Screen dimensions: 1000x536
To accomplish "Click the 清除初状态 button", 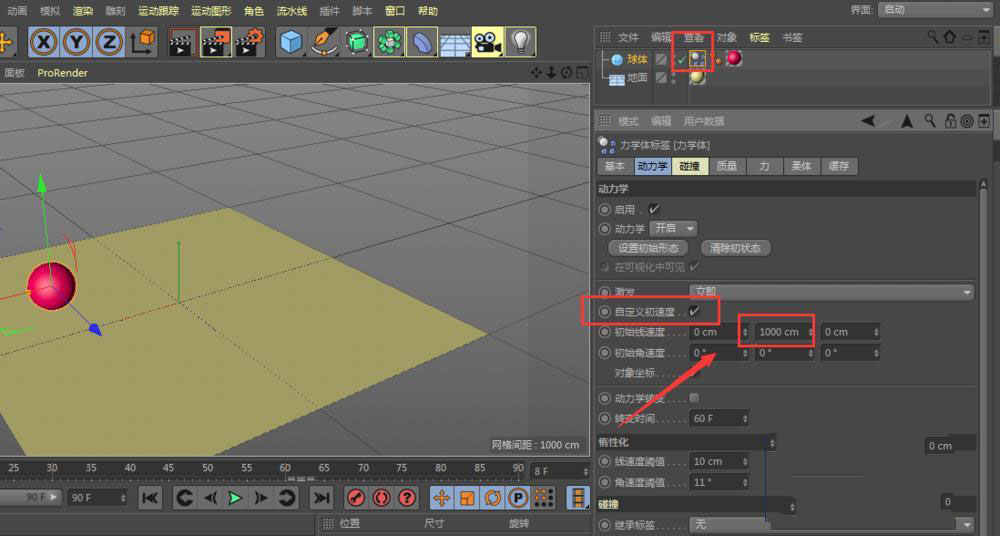I will [736, 248].
